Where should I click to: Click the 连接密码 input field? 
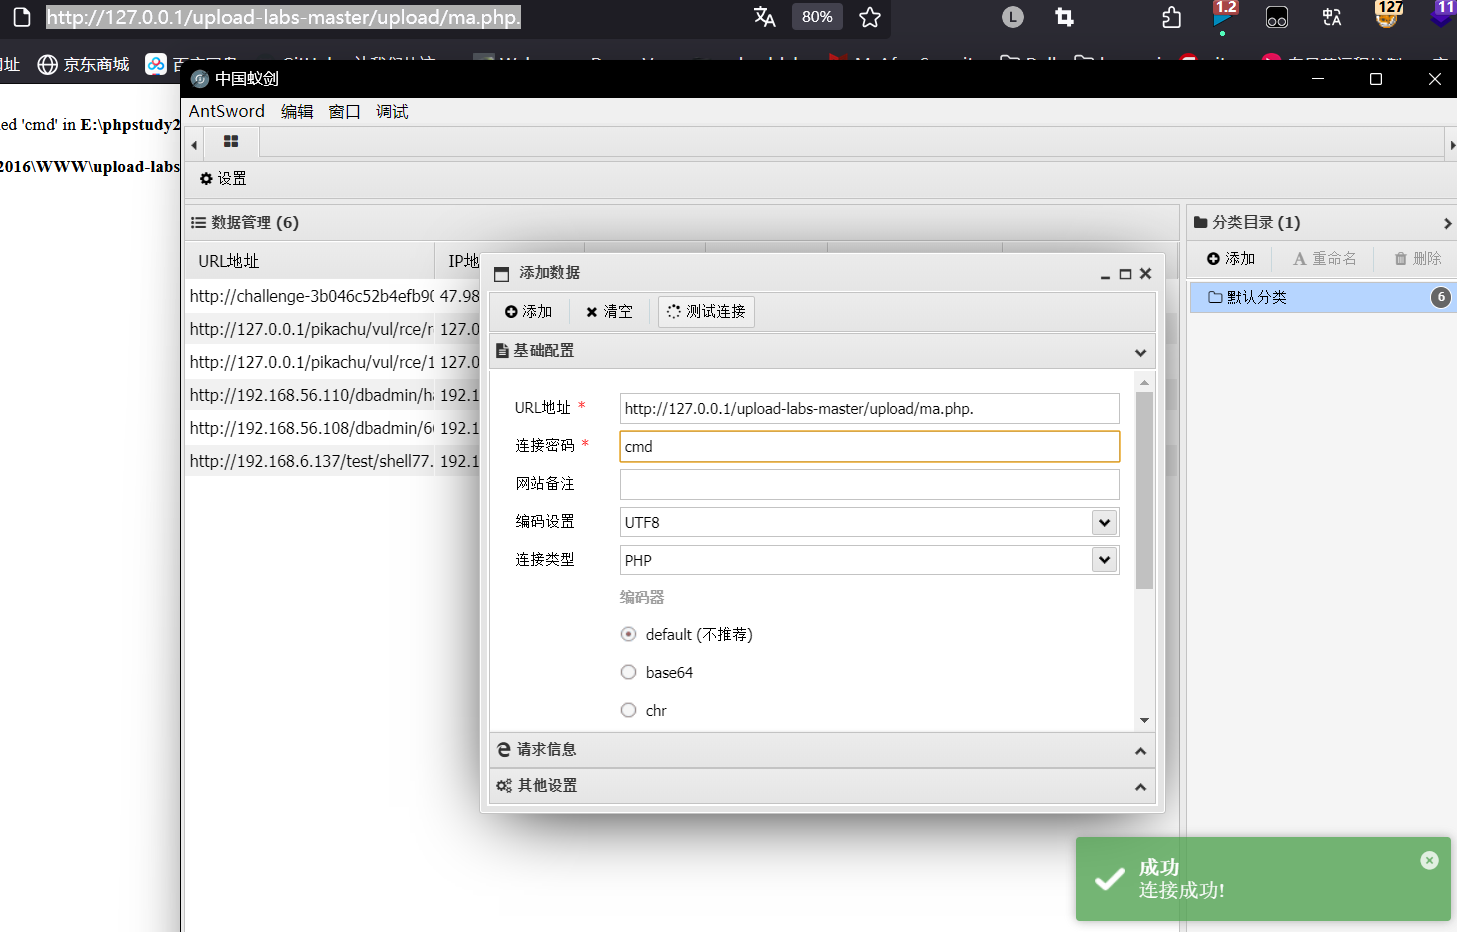coord(869,446)
